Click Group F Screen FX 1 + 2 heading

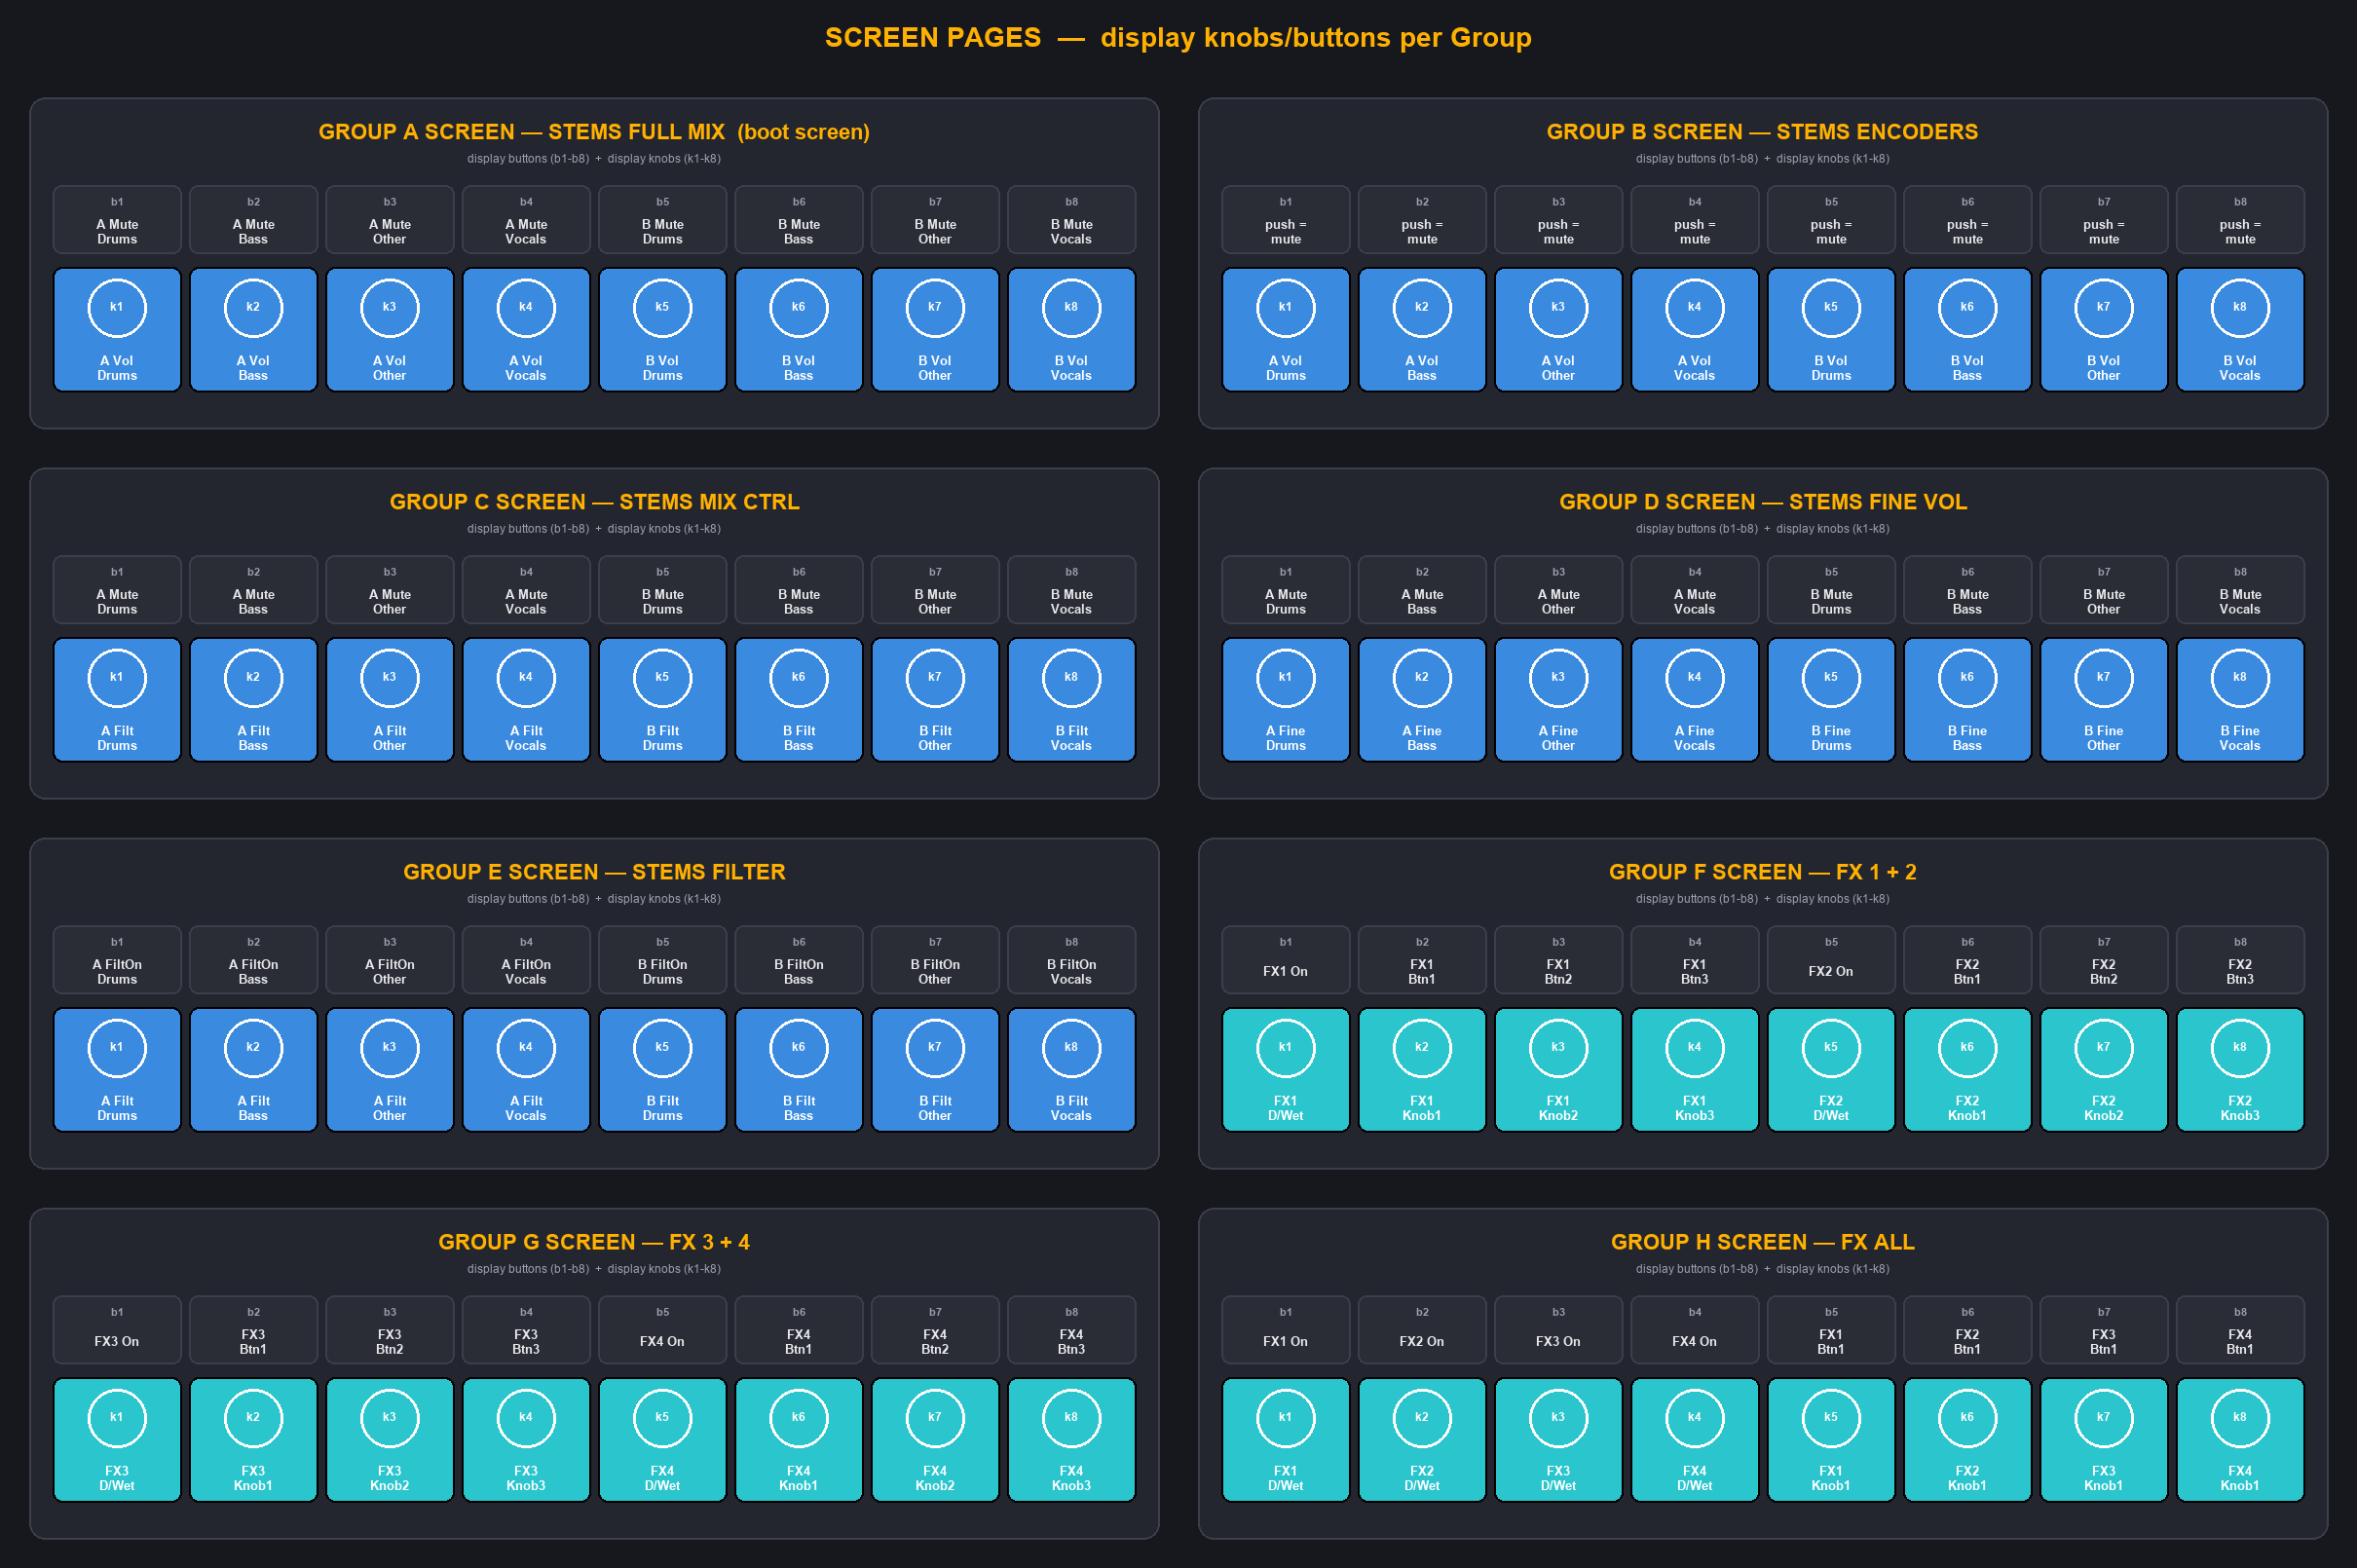click(x=1763, y=872)
